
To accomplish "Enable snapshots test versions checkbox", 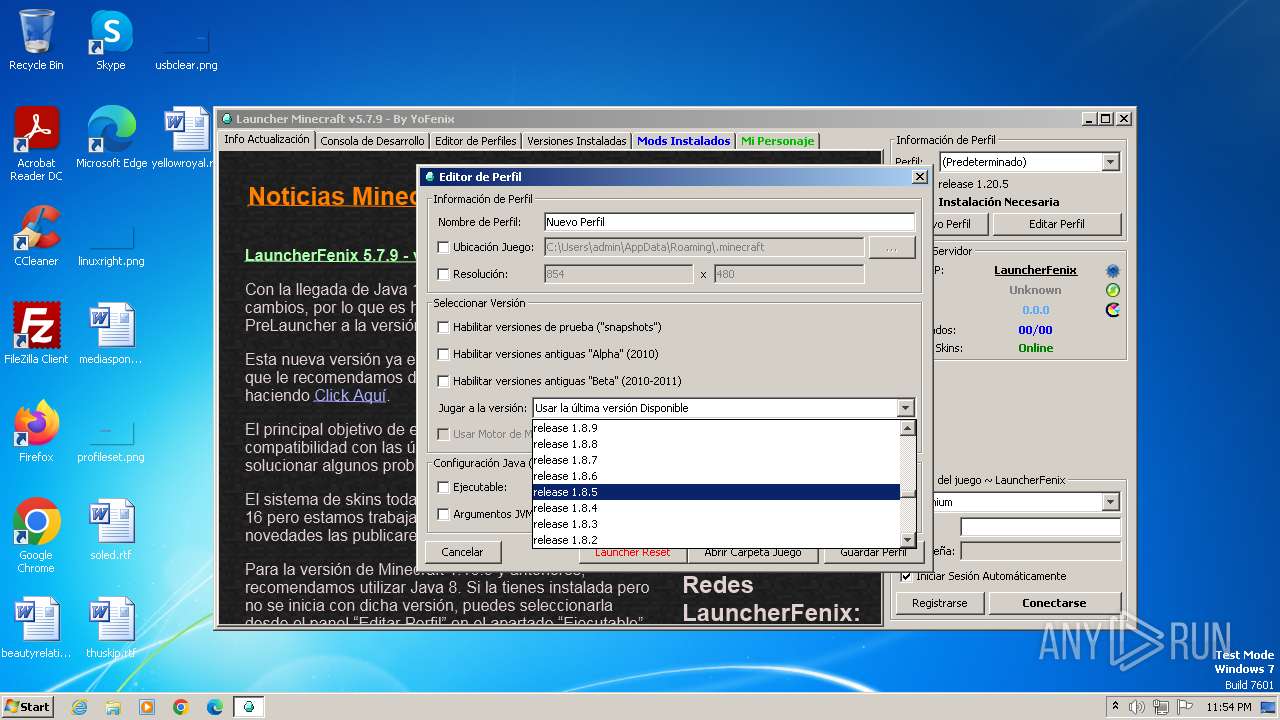I will (444, 327).
